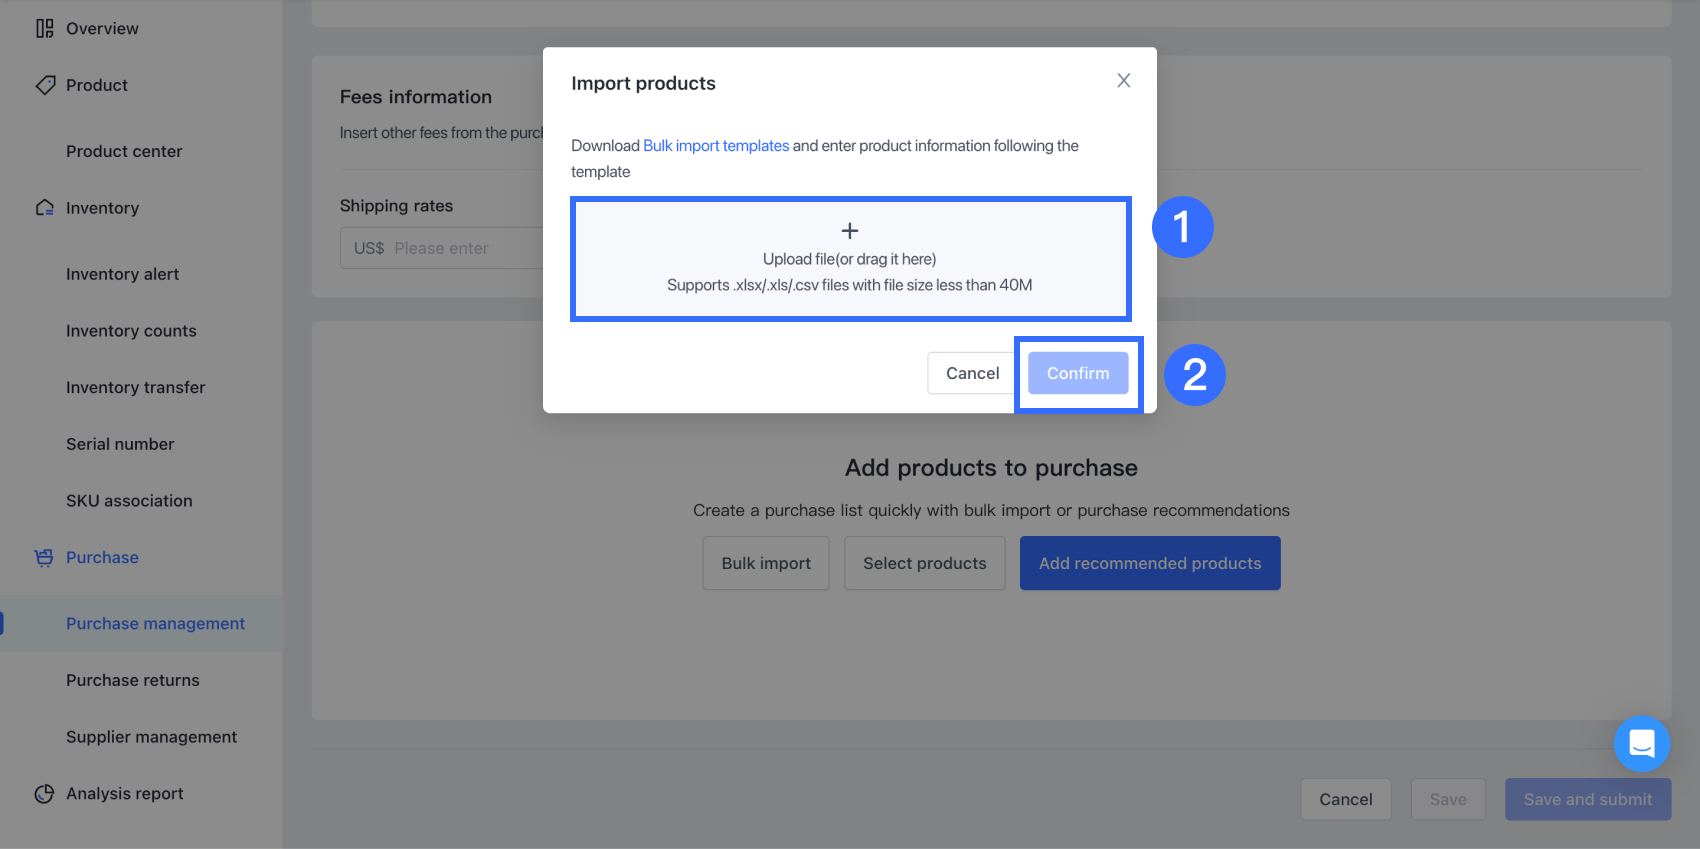Open Product center menu item
Screen dimensions: 1700x849
(x=124, y=151)
